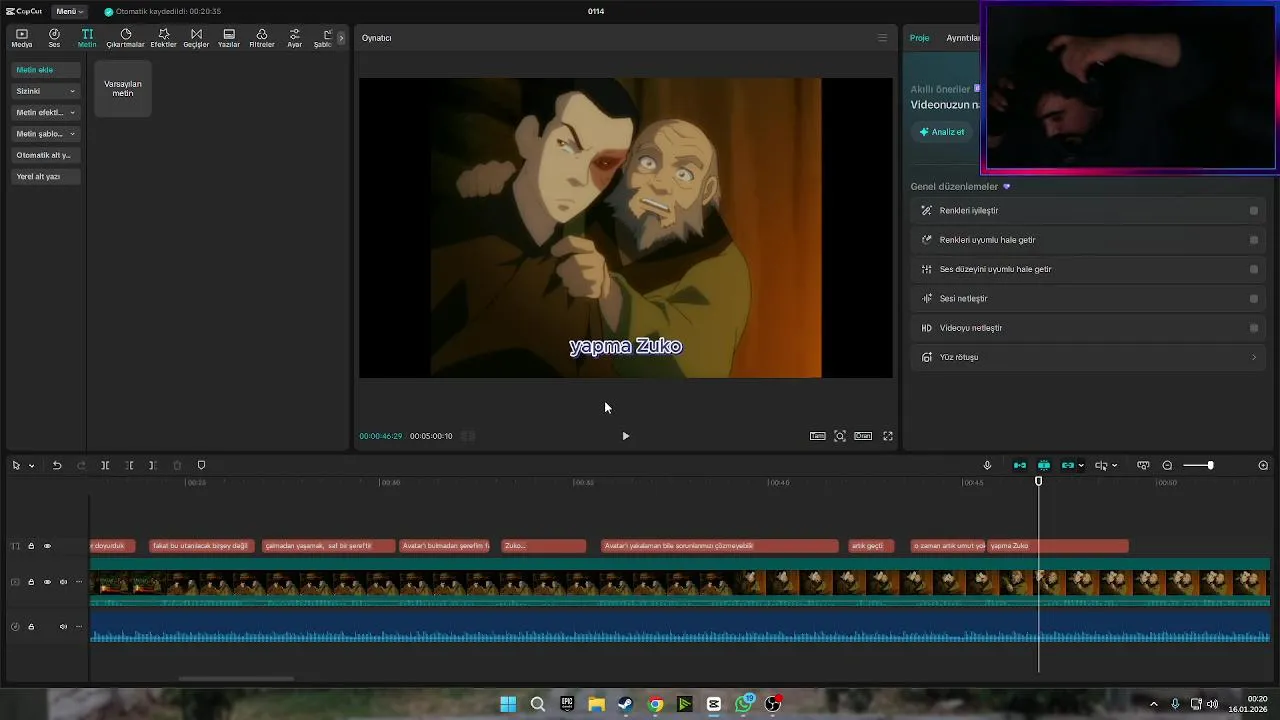
Task: Enable Videoyu netleştir checkbox
Action: [1254, 328]
